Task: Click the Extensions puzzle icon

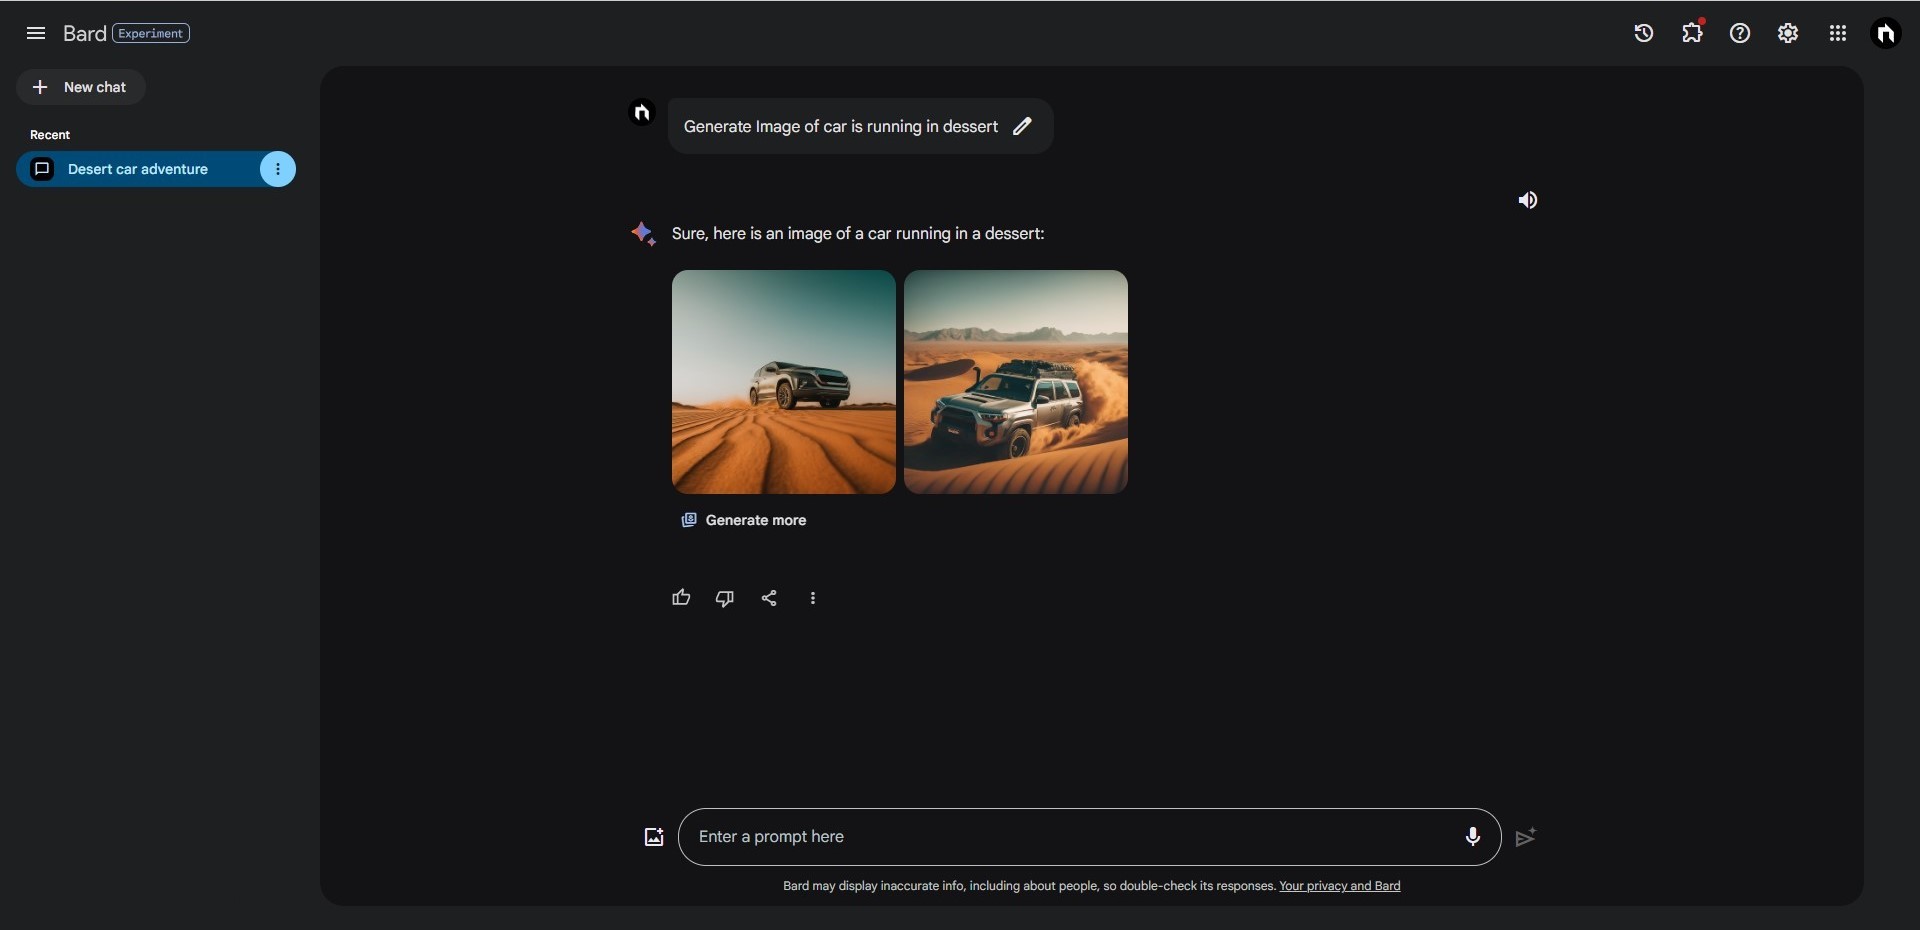Action: click(x=1691, y=33)
